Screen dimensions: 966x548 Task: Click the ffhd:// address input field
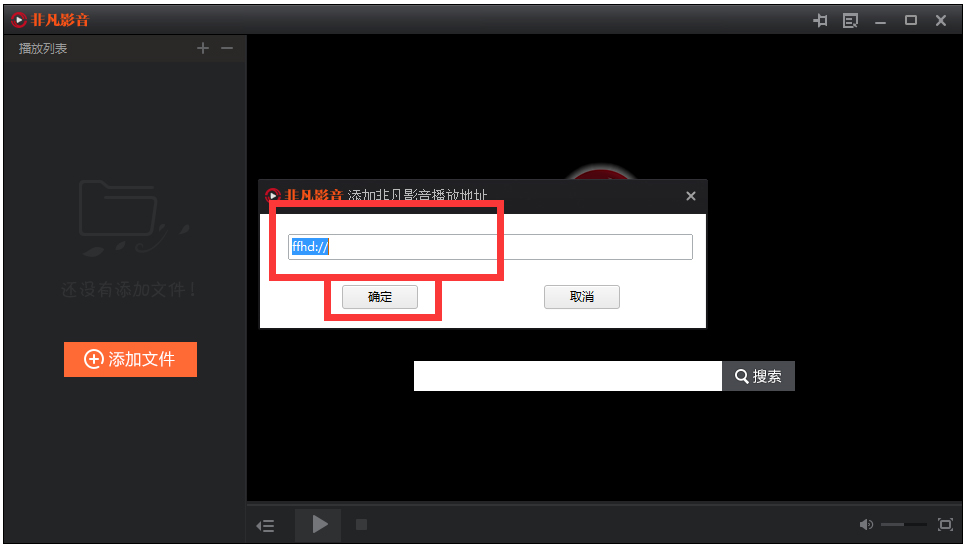(x=490, y=247)
